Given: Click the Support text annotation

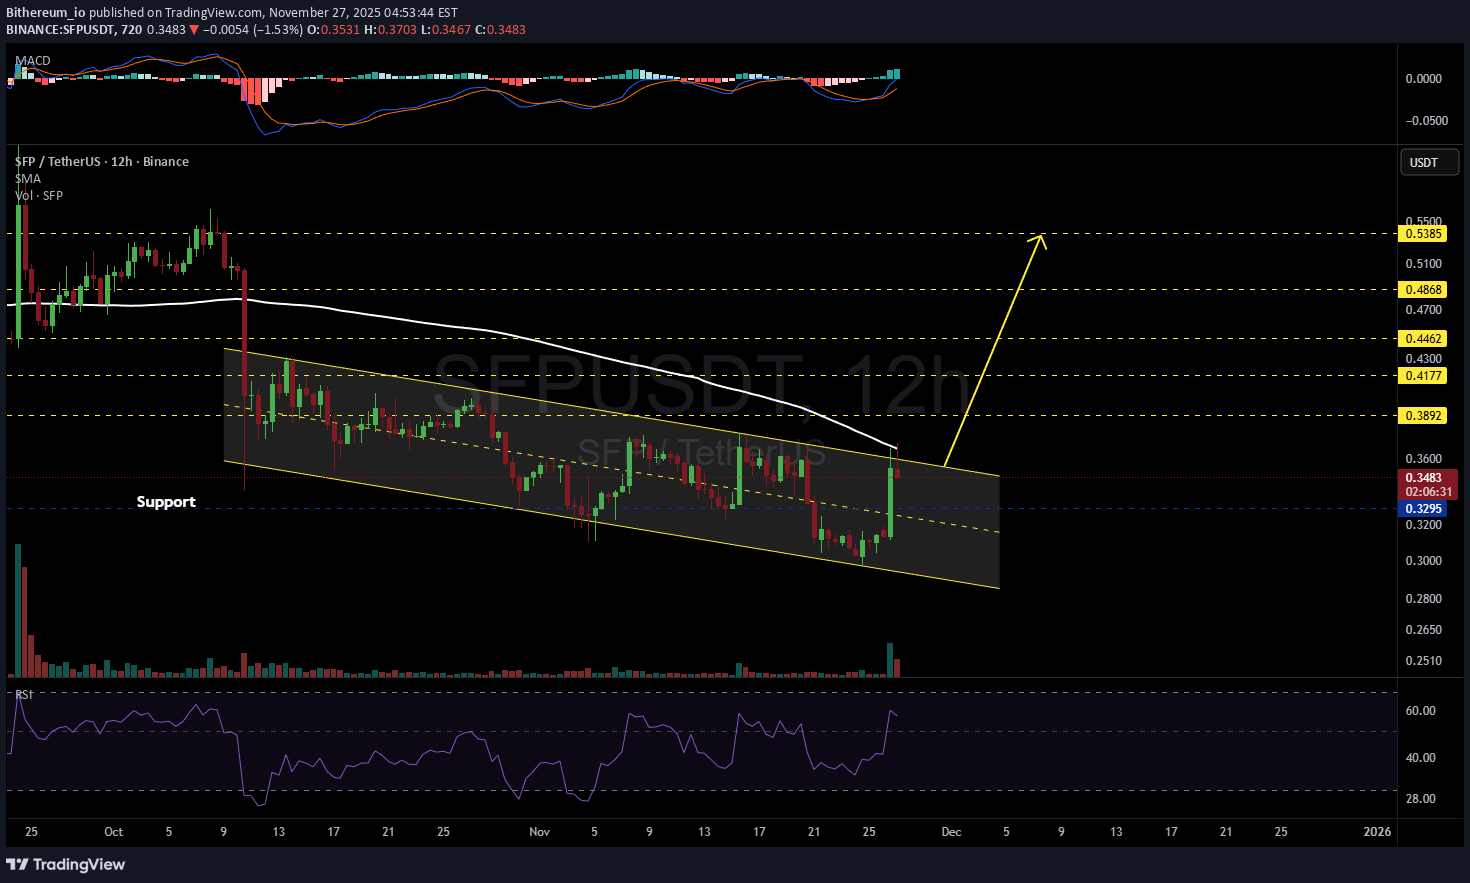Looking at the screenshot, I should 166,502.
